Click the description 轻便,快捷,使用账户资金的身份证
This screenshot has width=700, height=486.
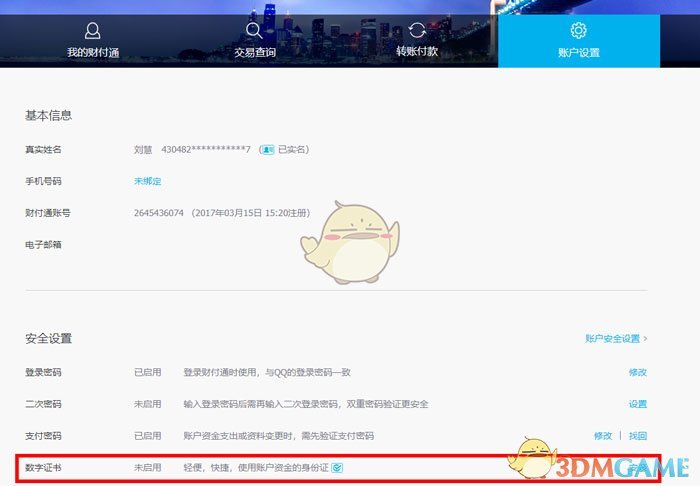(256, 468)
